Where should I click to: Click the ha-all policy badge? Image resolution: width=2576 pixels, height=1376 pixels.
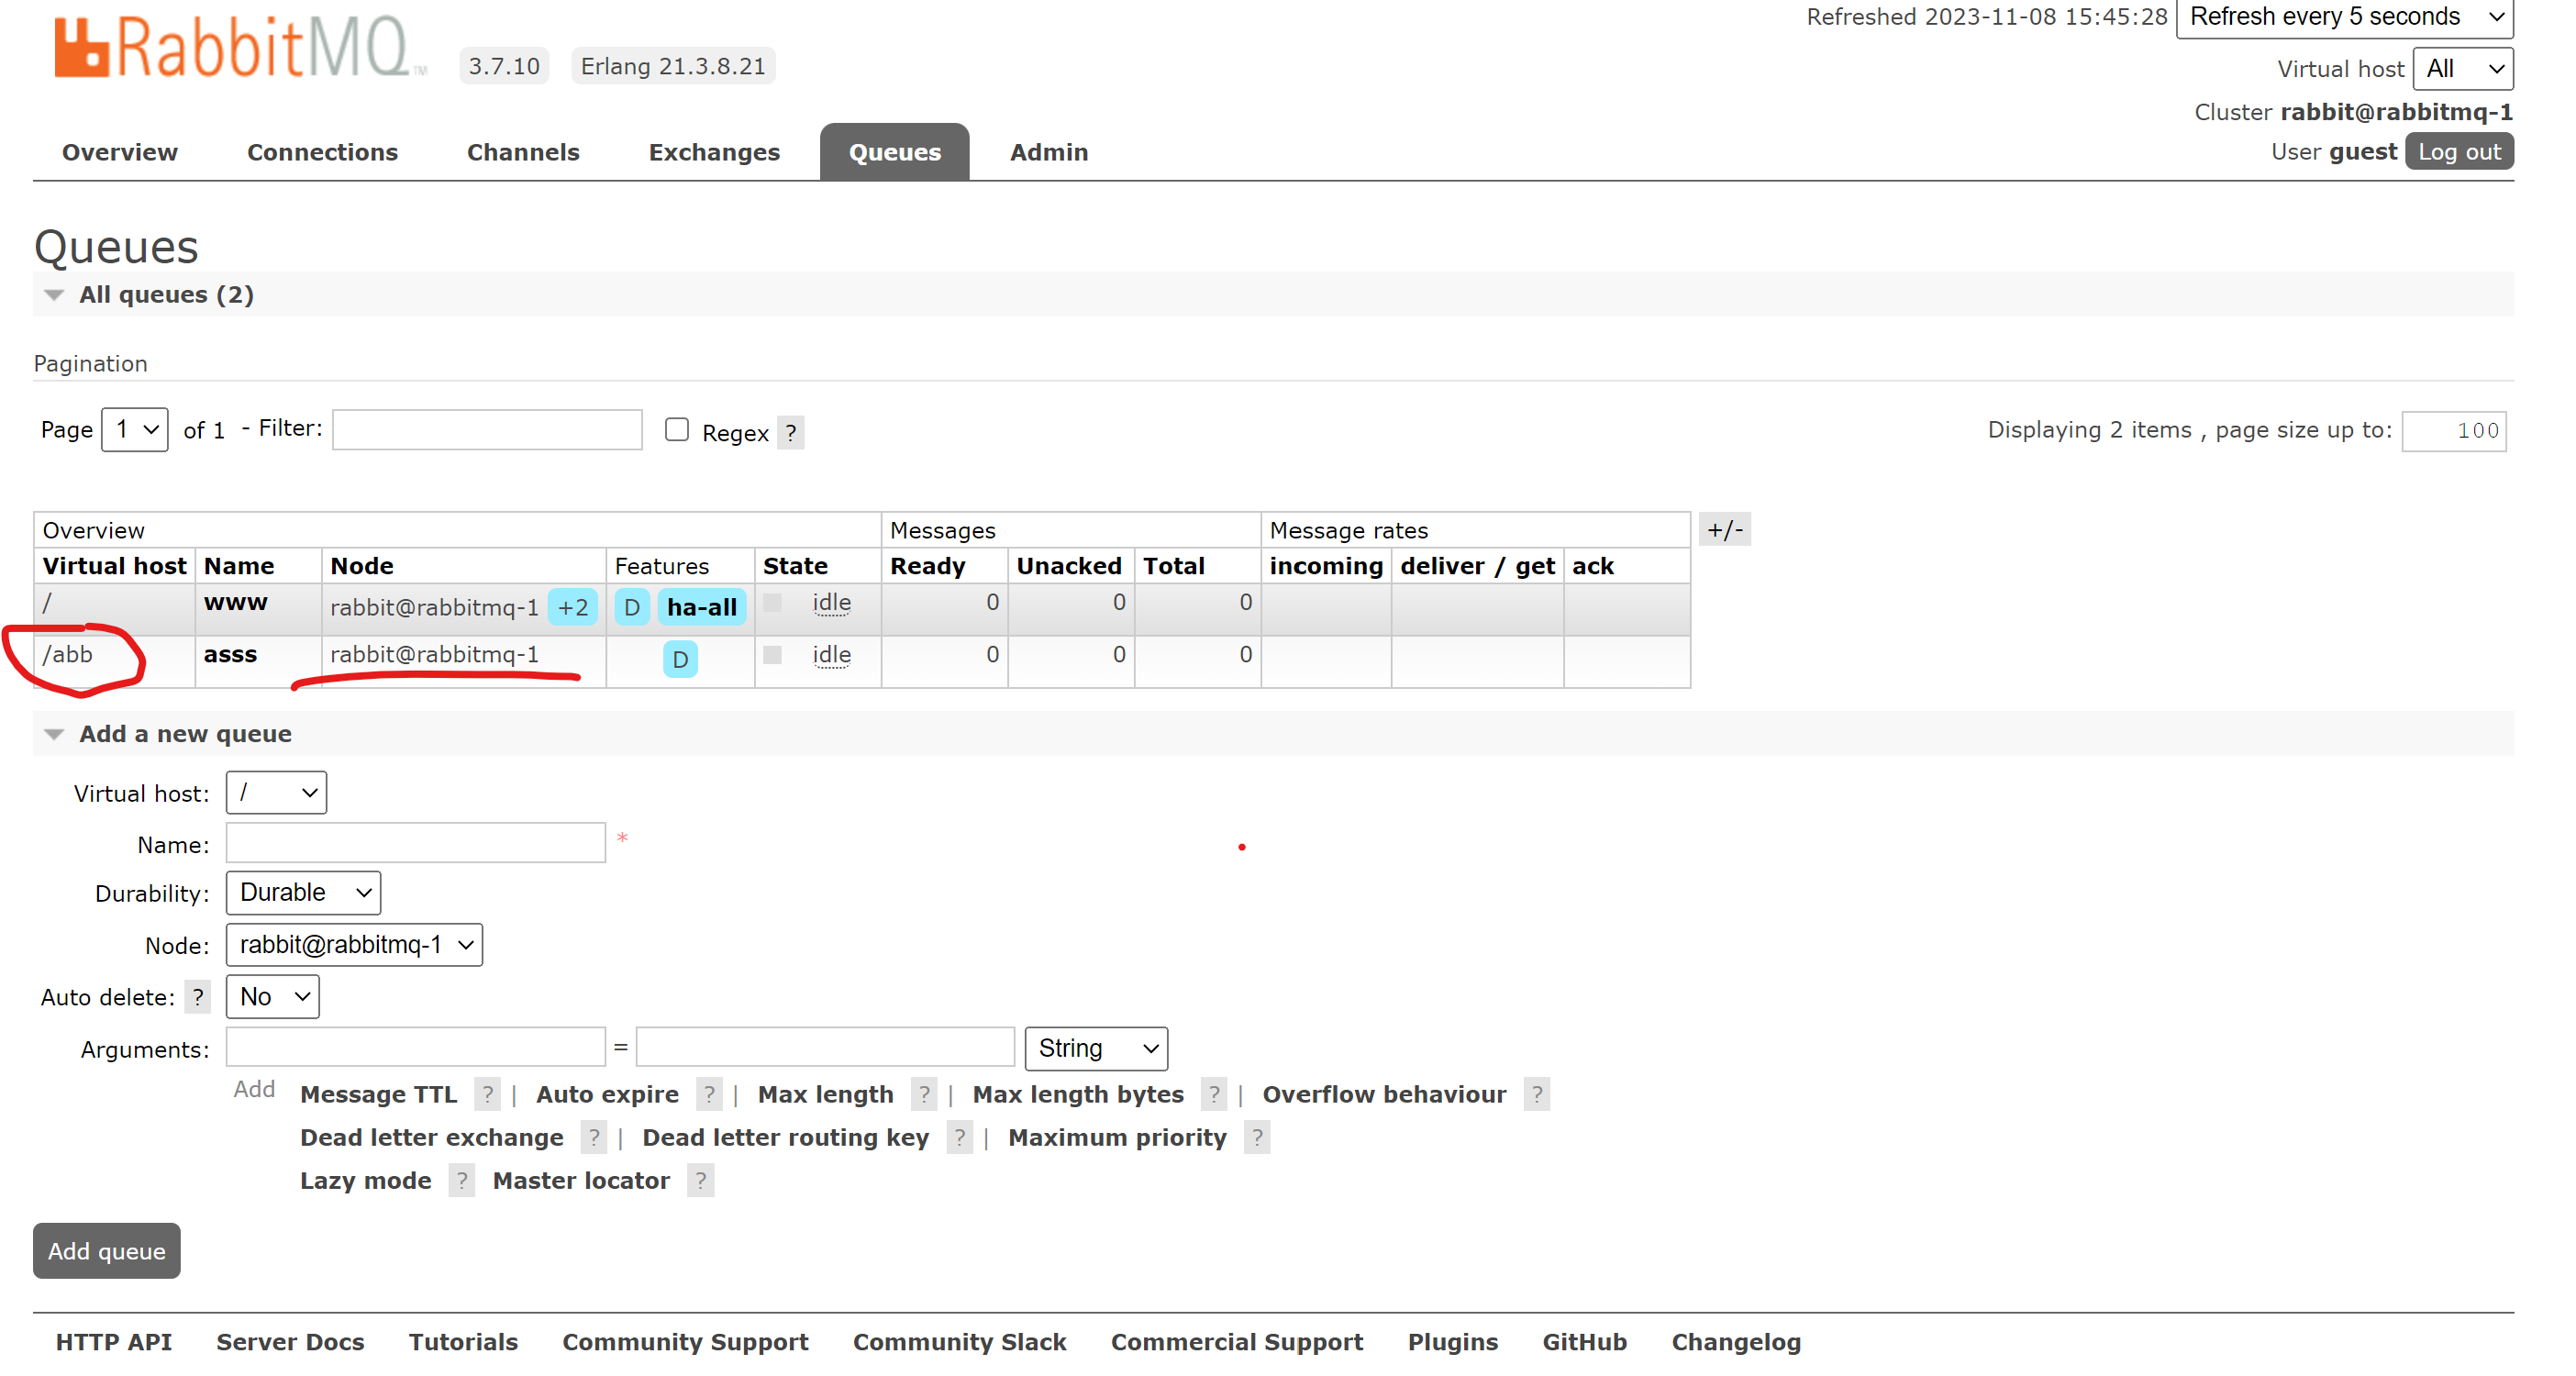click(x=701, y=607)
